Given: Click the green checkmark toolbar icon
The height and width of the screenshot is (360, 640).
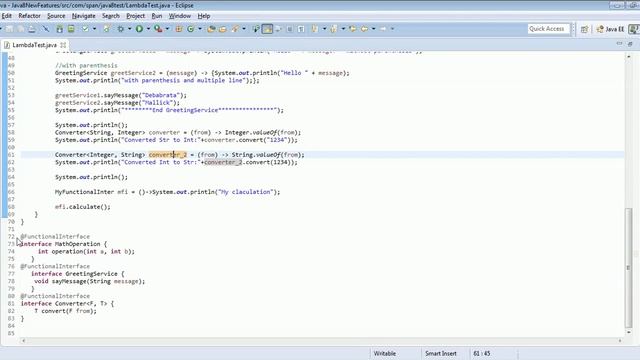Looking at the screenshot, I should (x=85, y=29).
